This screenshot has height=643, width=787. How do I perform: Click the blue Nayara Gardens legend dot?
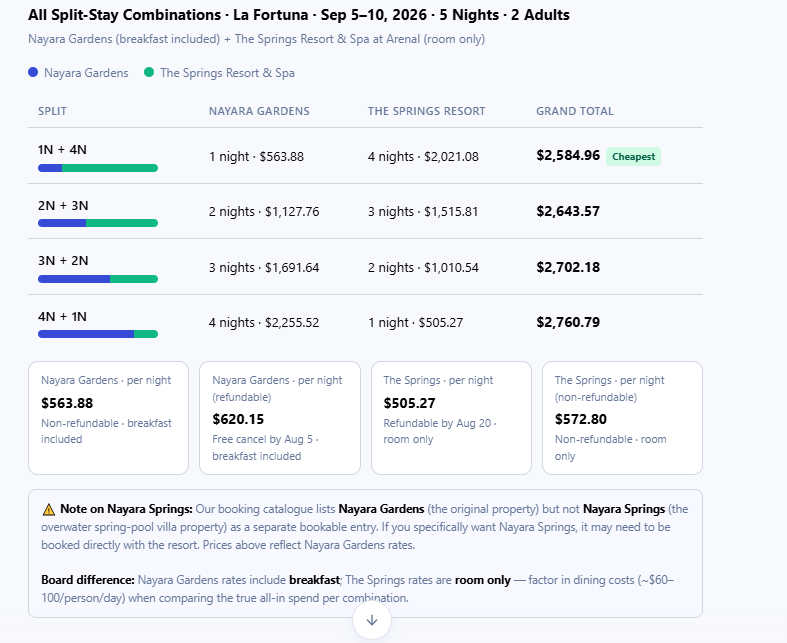(x=33, y=72)
